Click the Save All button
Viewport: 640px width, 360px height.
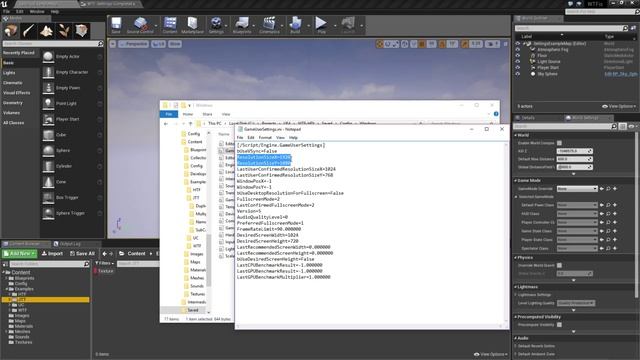click(82, 253)
